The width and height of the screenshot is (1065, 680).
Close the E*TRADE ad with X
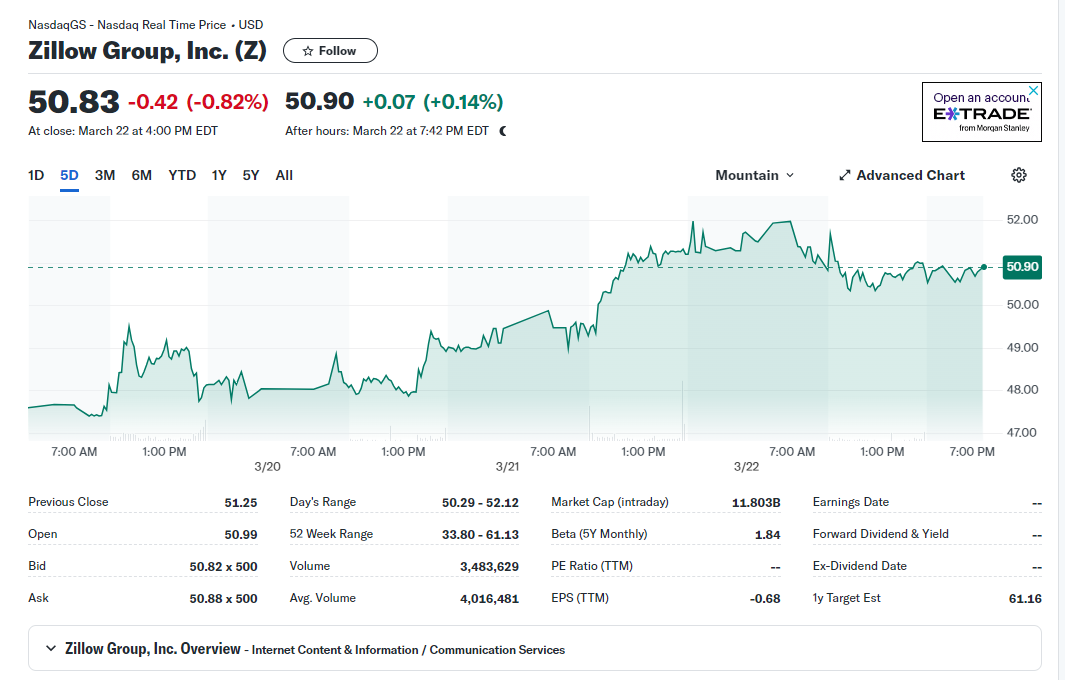coord(1033,90)
